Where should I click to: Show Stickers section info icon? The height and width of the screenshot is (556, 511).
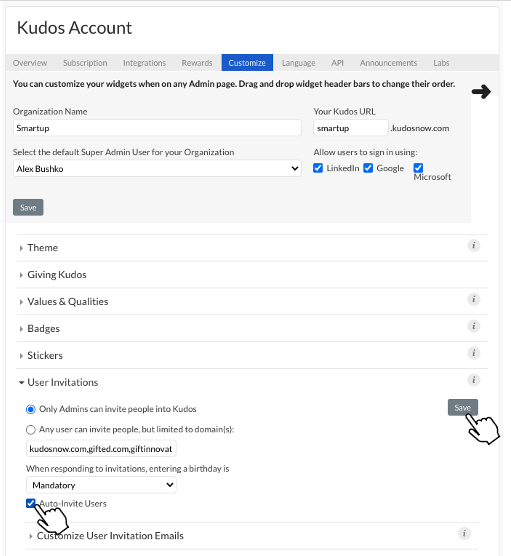(473, 353)
